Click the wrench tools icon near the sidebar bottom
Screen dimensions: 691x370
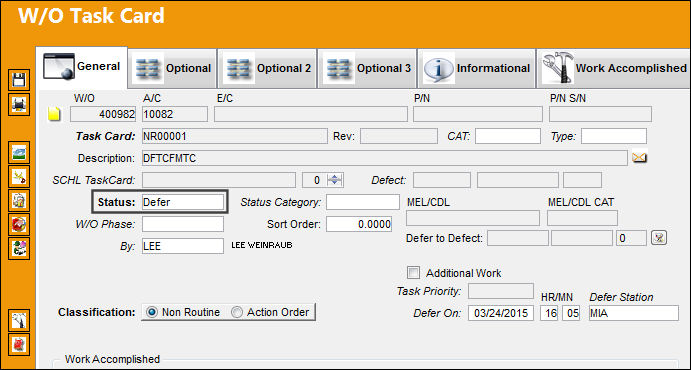pyautogui.click(x=19, y=321)
